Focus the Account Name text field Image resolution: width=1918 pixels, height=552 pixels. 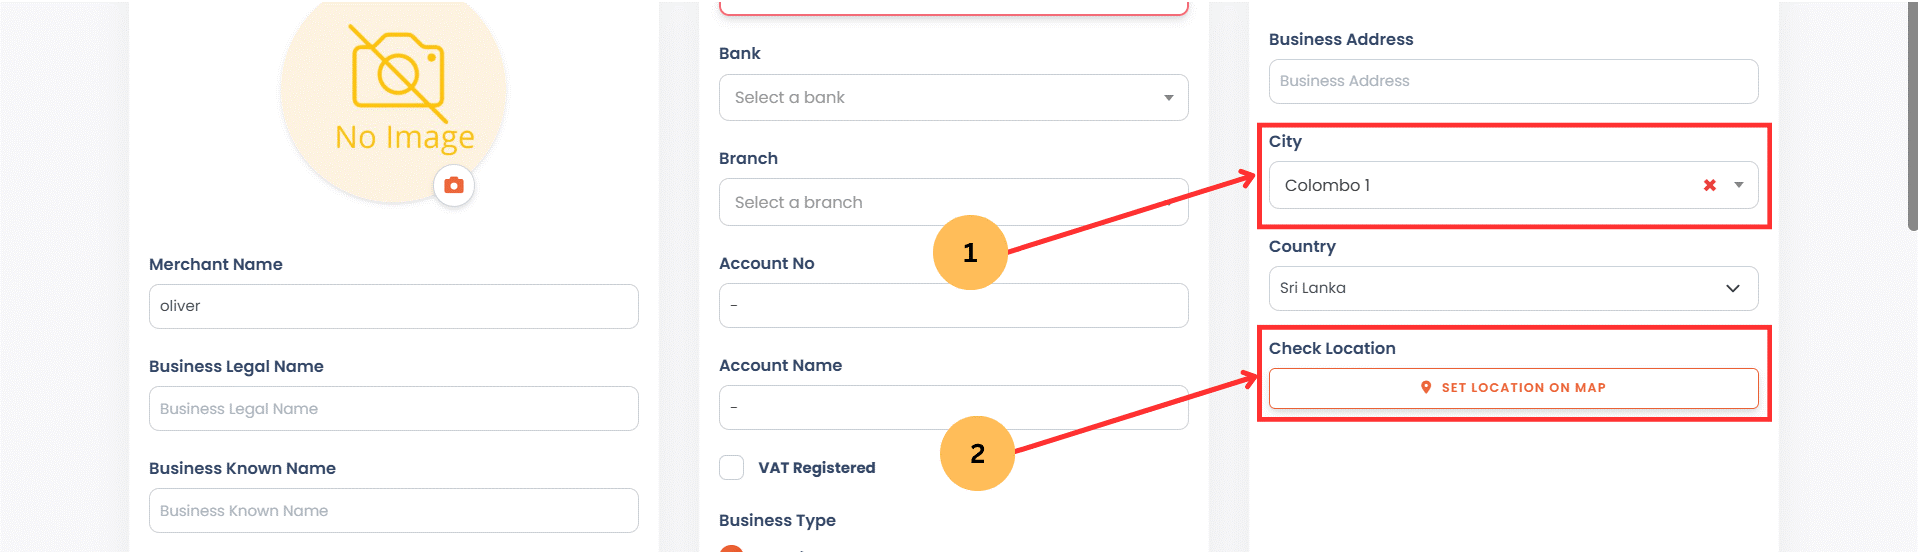point(953,407)
